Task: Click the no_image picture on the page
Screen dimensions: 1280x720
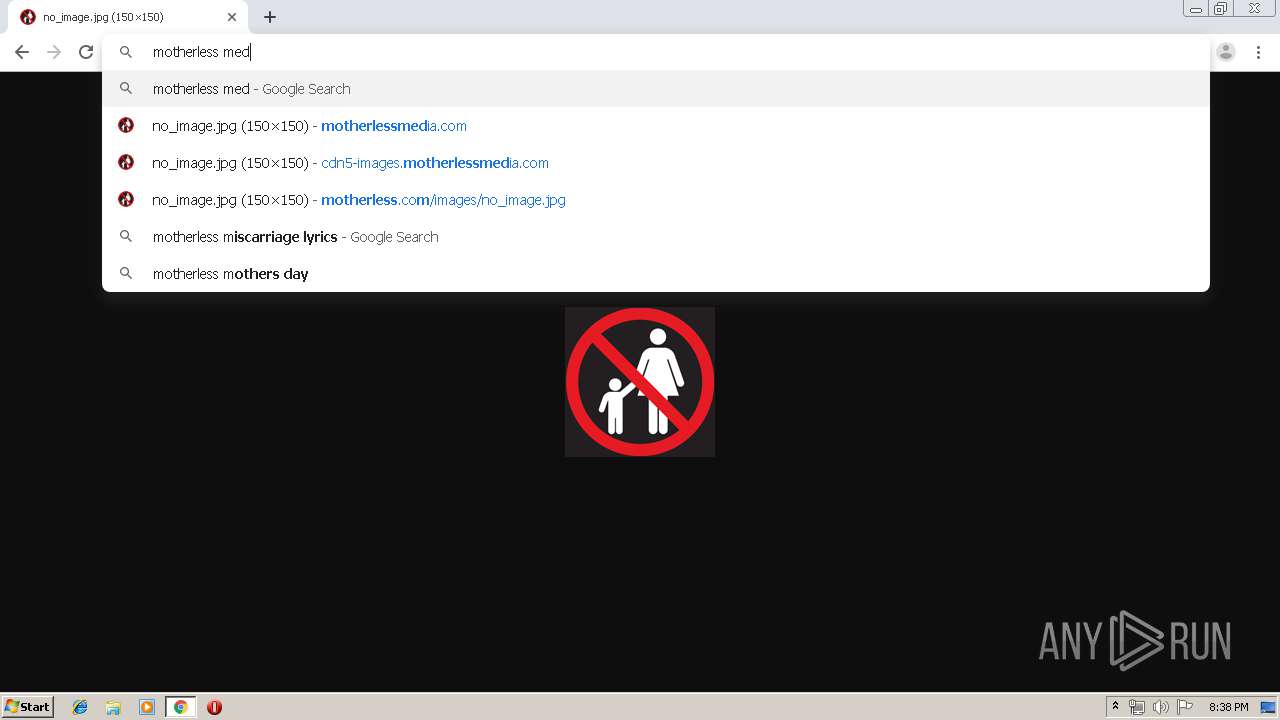Action: click(640, 382)
